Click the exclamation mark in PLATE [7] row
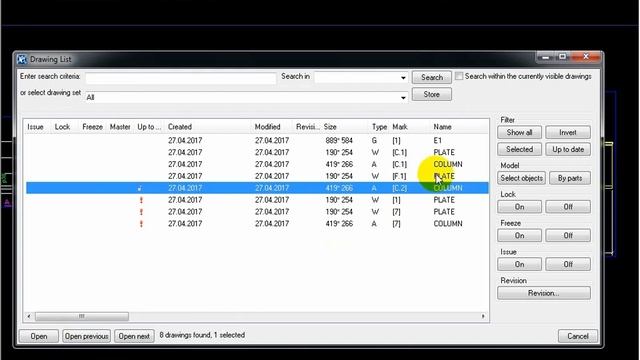The height and width of the screenshot is (360, 640). pos(141,212)
